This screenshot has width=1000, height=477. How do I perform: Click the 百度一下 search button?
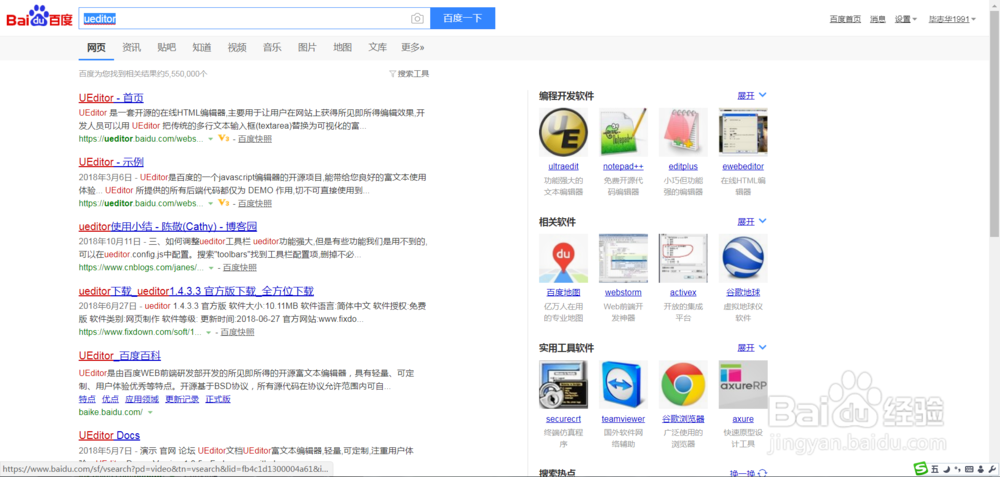(462, 18)
